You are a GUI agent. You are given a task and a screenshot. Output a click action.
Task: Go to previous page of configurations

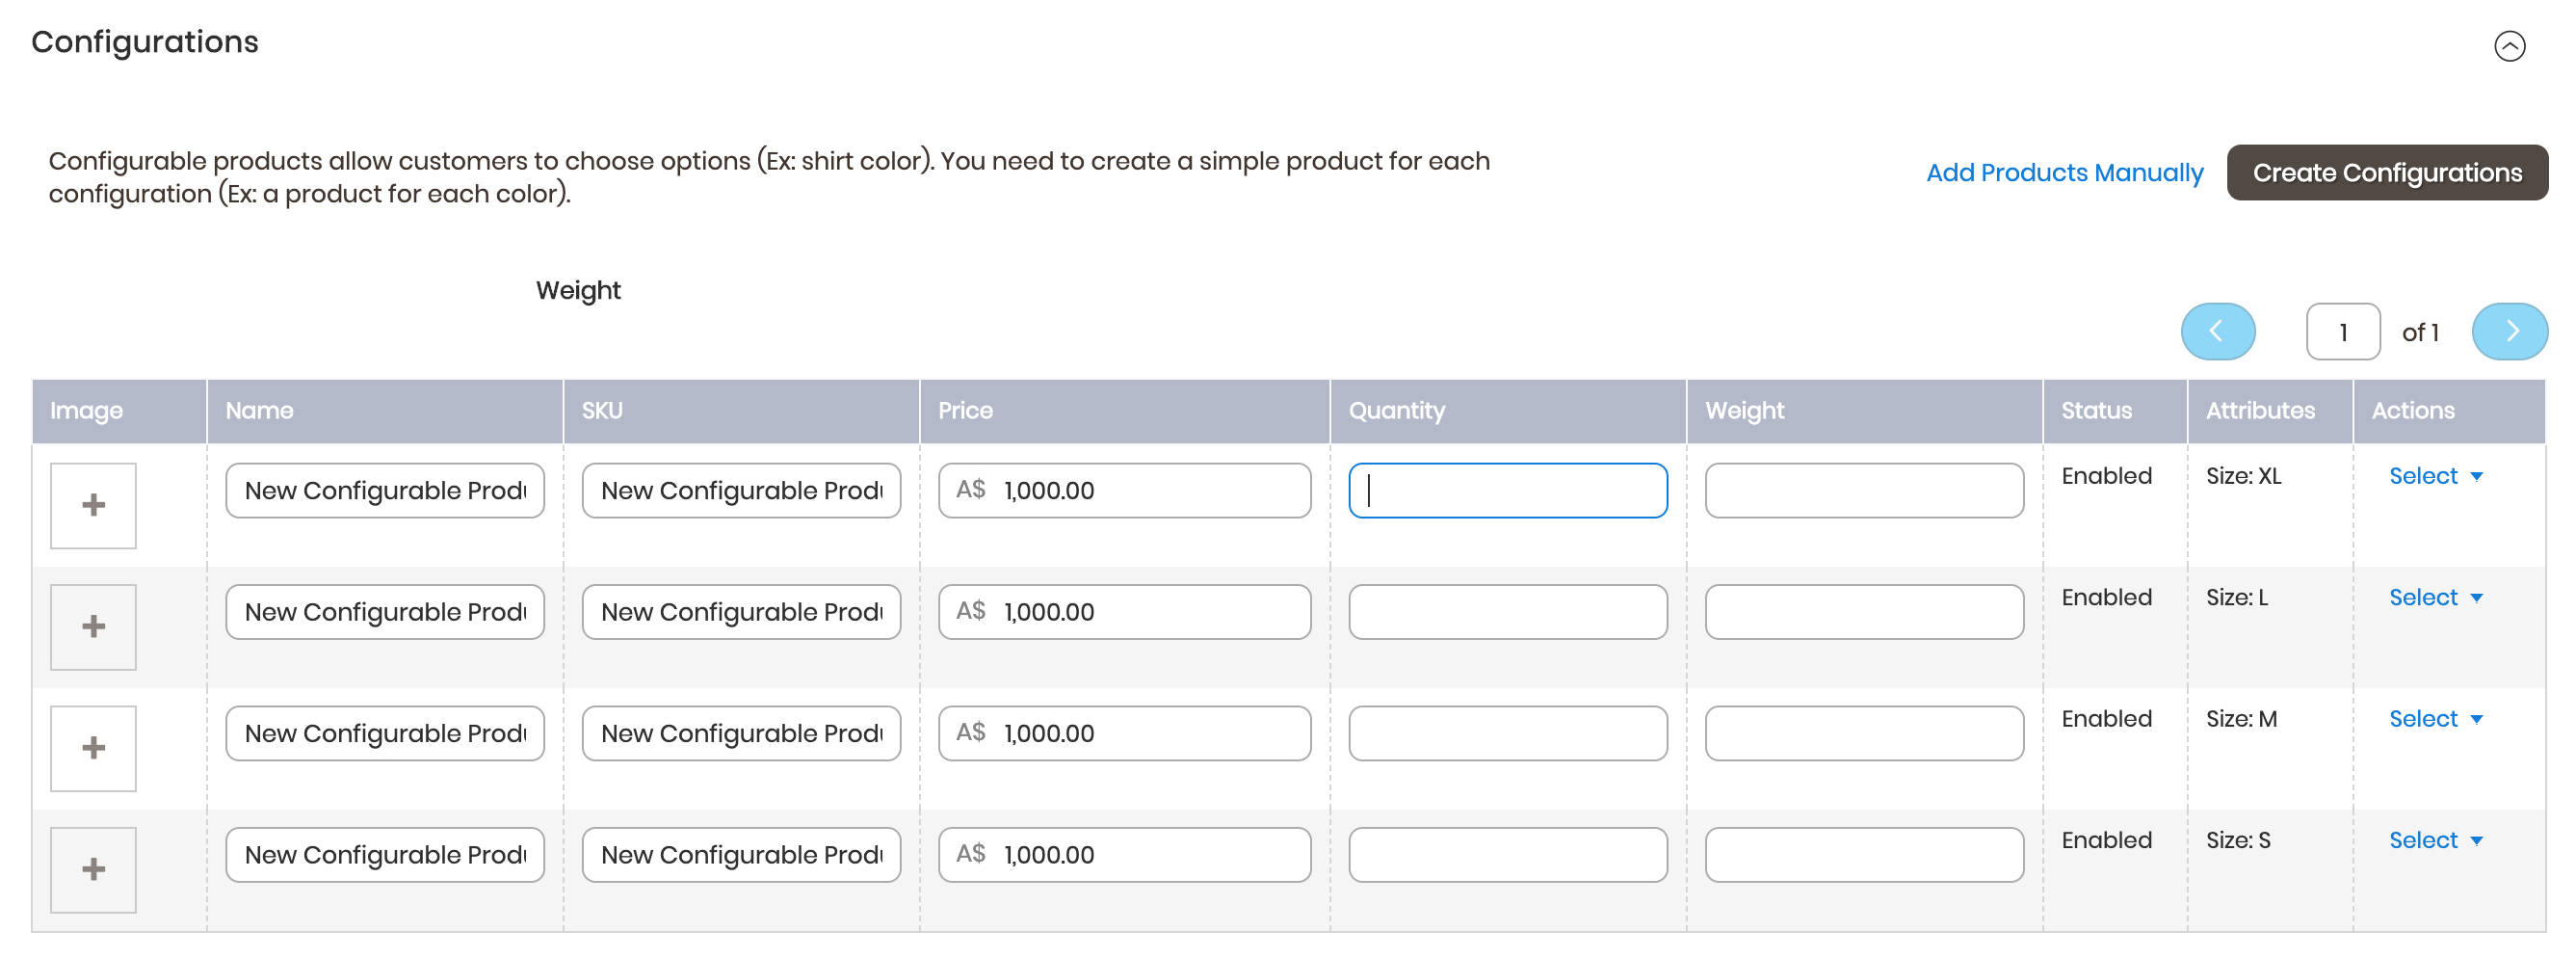pos(2217,331)
